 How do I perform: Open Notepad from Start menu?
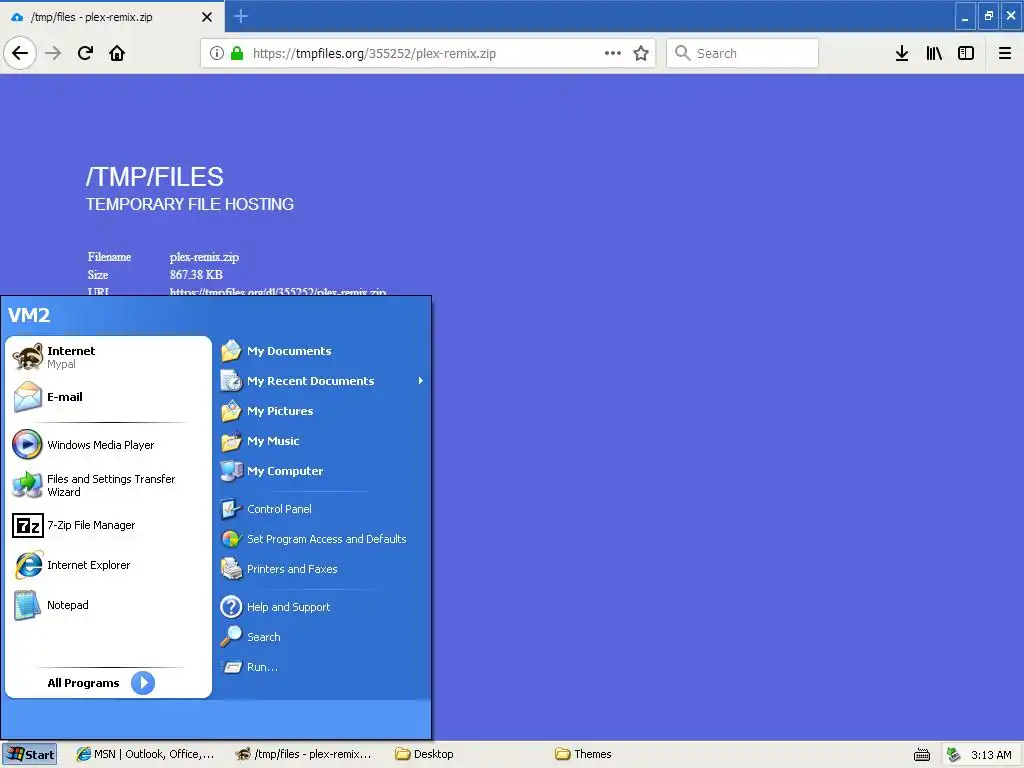(108, 605)
